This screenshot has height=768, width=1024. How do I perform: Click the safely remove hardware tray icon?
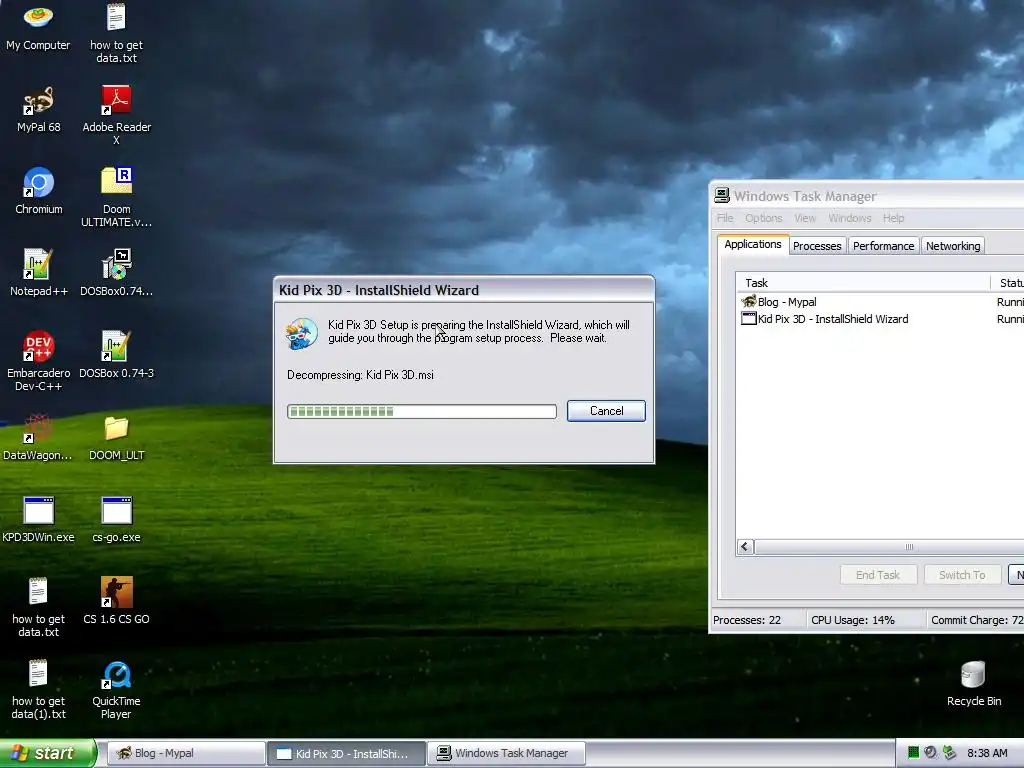[949, 752]
